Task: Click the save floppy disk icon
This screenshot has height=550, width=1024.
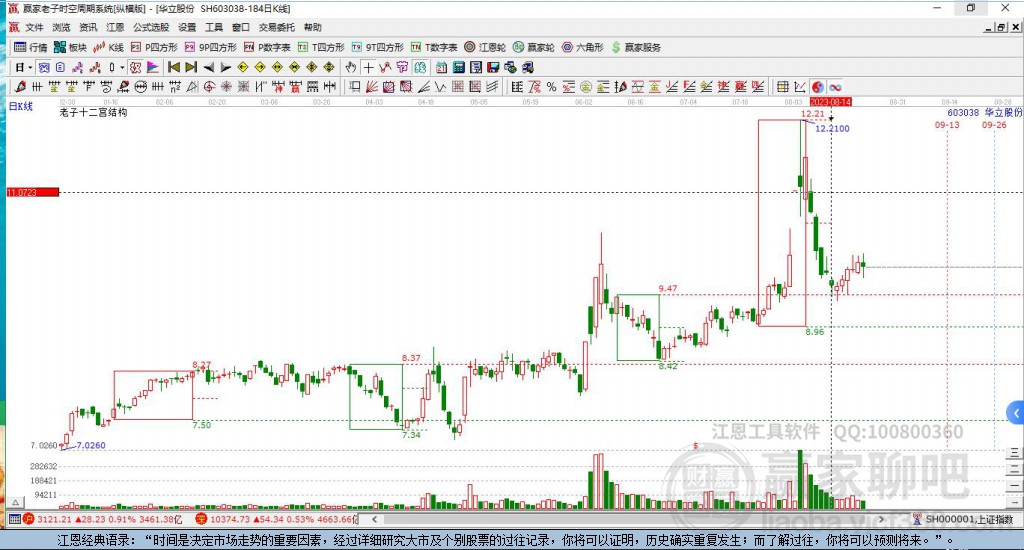Action: click(493, 67)
